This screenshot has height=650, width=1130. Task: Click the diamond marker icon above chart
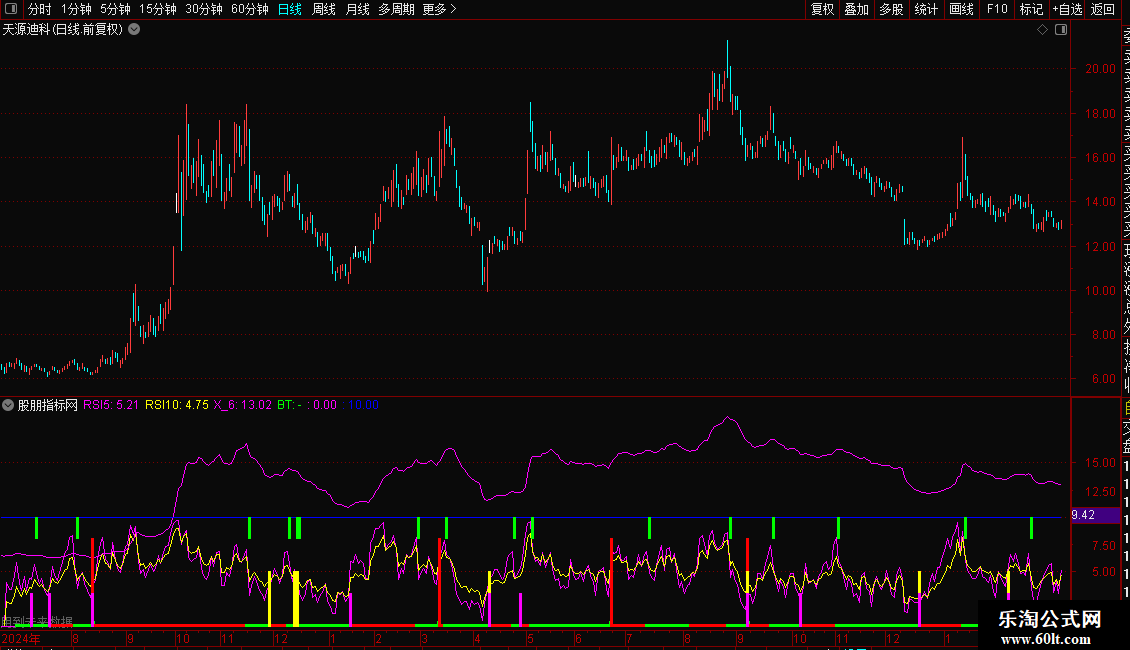(x=1042, y=30)
